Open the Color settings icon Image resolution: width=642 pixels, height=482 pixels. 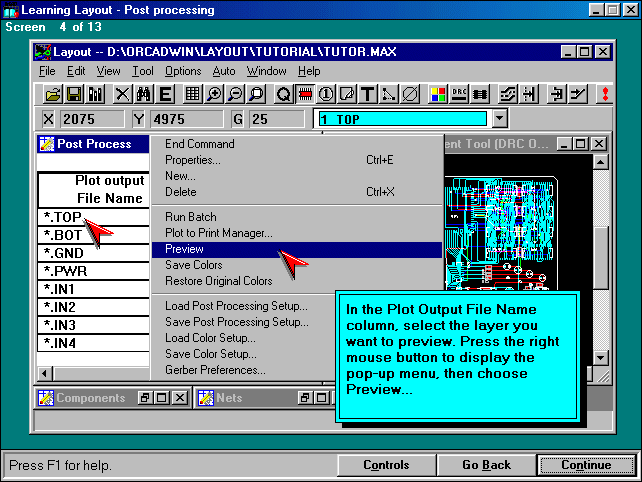point(438,94)
